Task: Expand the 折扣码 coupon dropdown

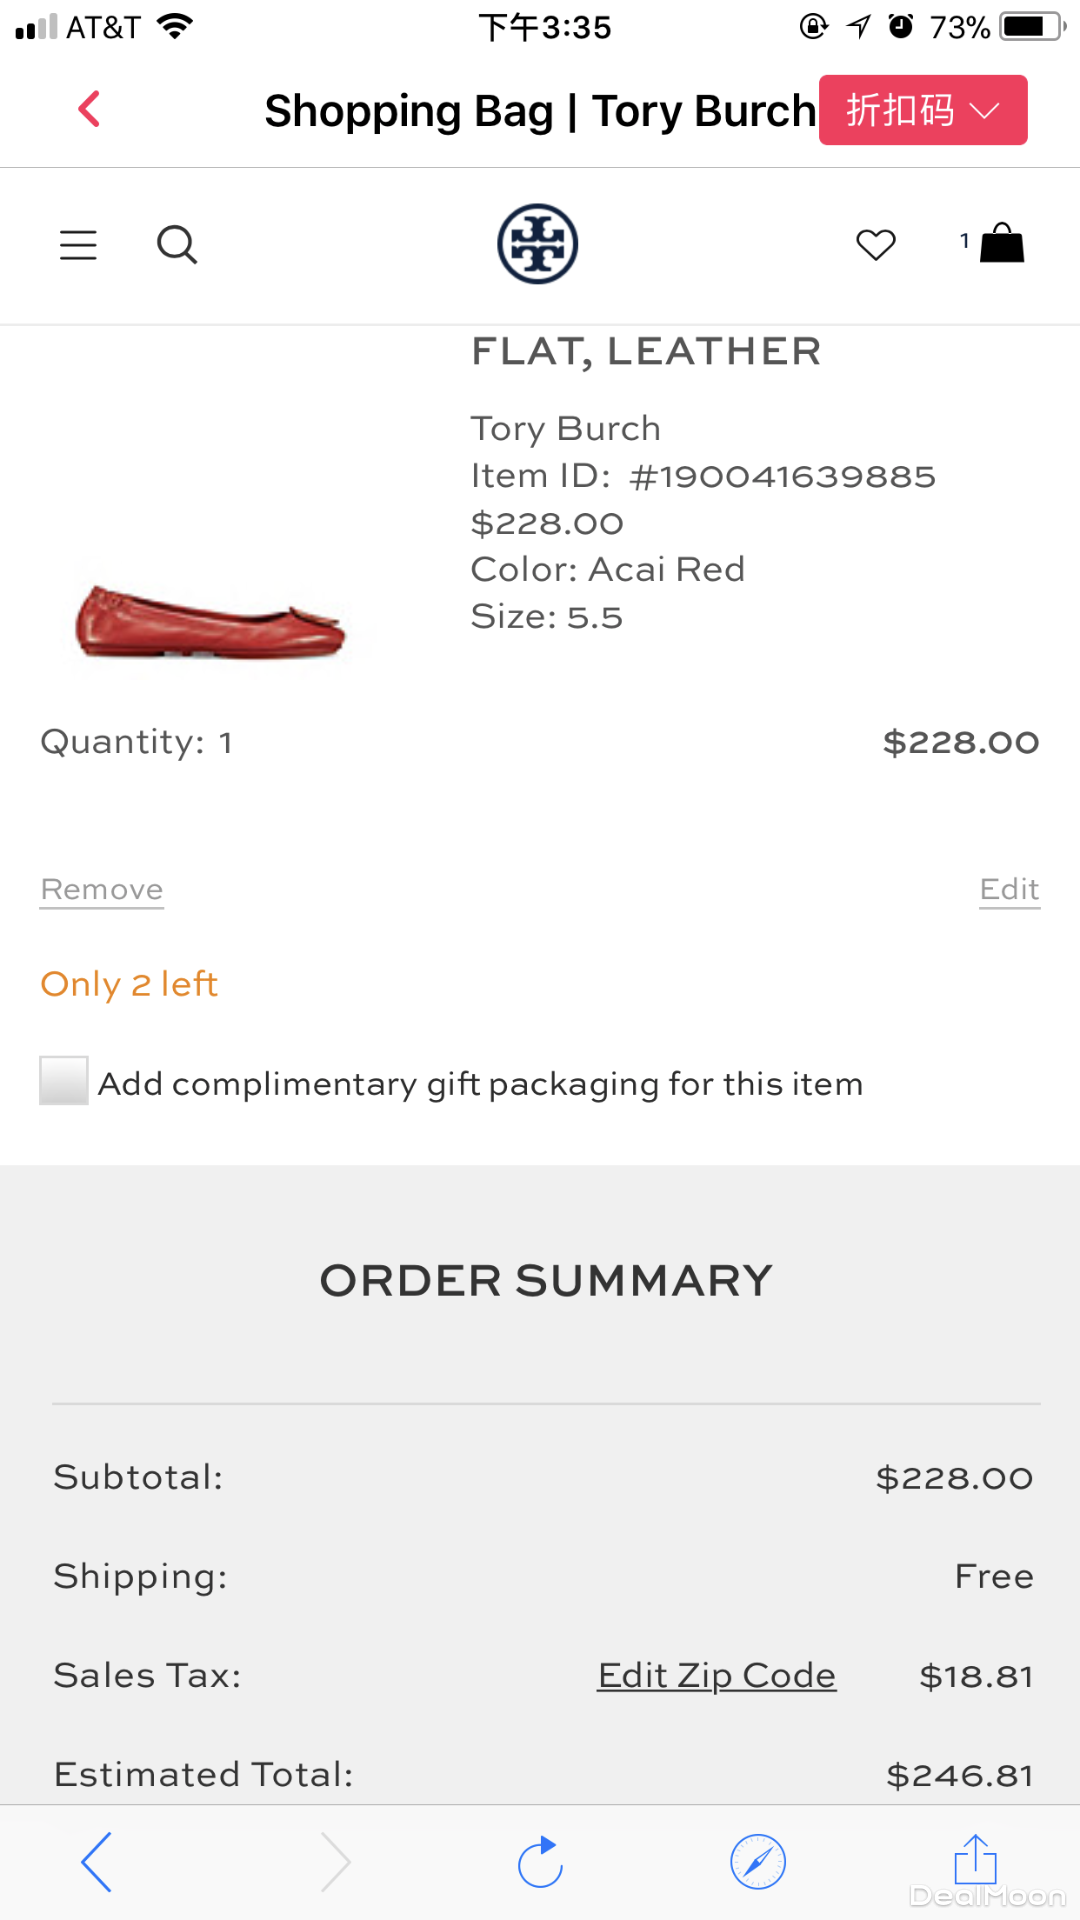Action: point(923,110)
